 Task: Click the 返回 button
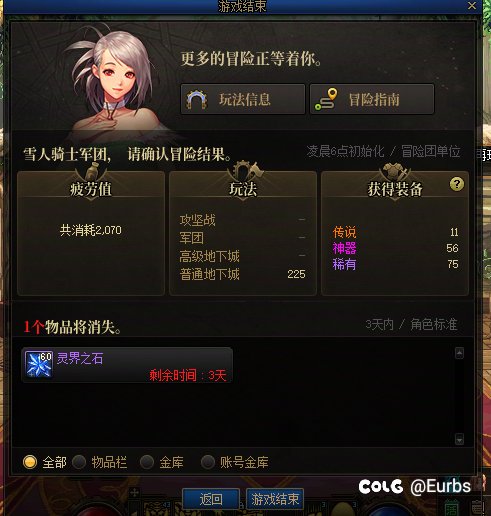pos(211,499)
